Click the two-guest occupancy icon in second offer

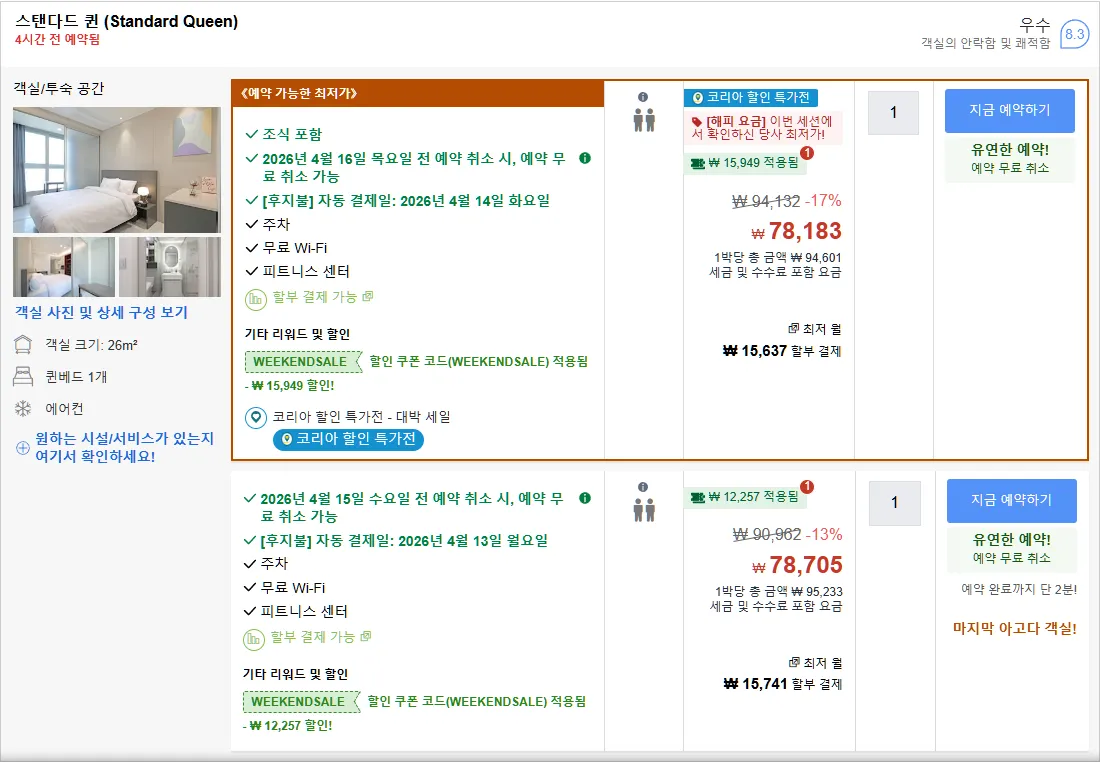coord(644,510)
